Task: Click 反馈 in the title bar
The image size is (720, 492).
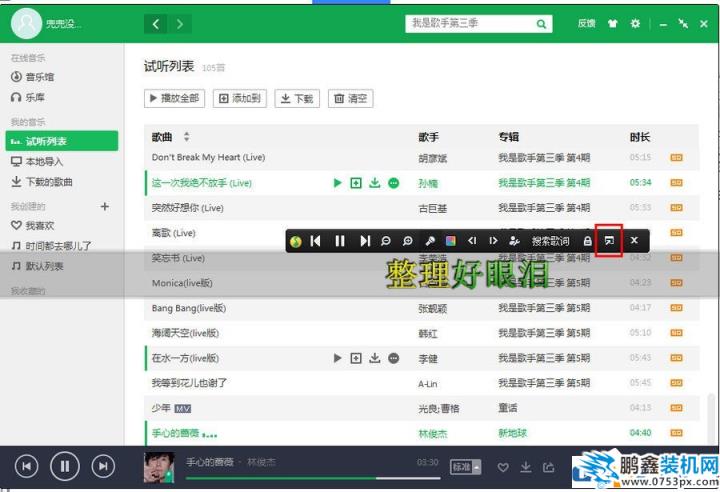Action: (x=586, y=23)
